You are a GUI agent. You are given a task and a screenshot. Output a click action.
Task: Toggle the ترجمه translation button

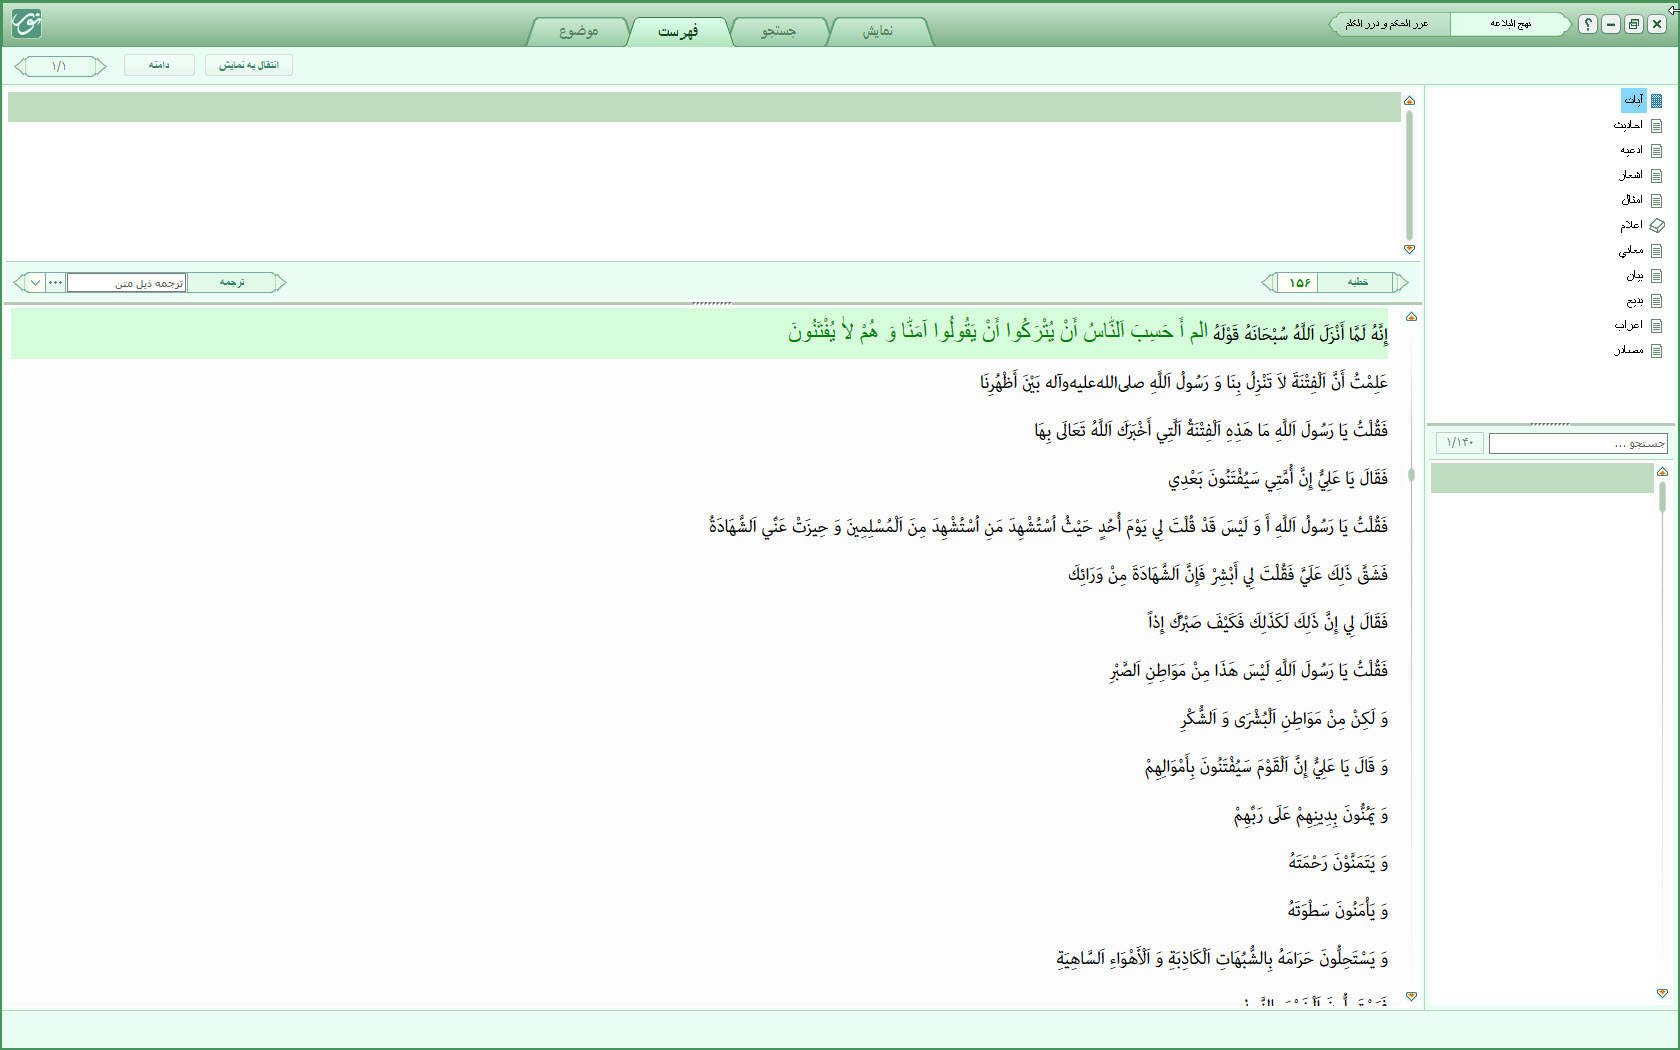(x=232, y=283)
